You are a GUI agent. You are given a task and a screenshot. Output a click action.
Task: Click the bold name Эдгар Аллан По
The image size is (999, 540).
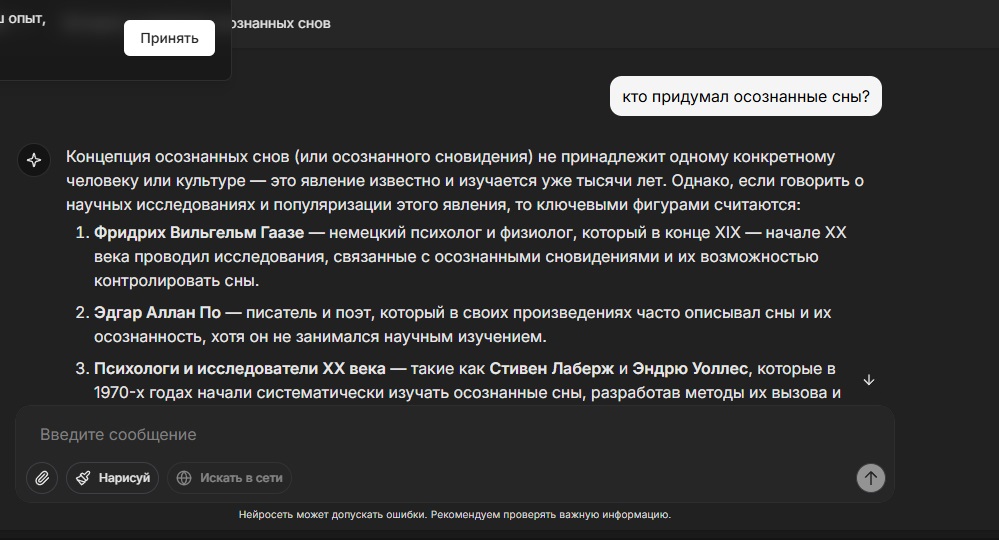click(x=157, y=313)
